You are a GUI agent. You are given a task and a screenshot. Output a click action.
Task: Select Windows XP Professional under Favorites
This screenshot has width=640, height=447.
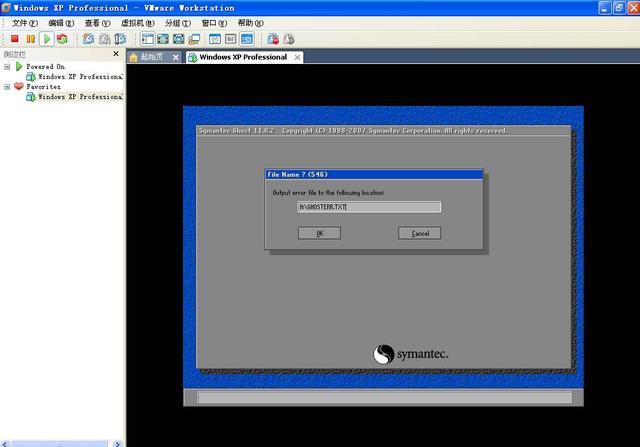coord(80,97)
